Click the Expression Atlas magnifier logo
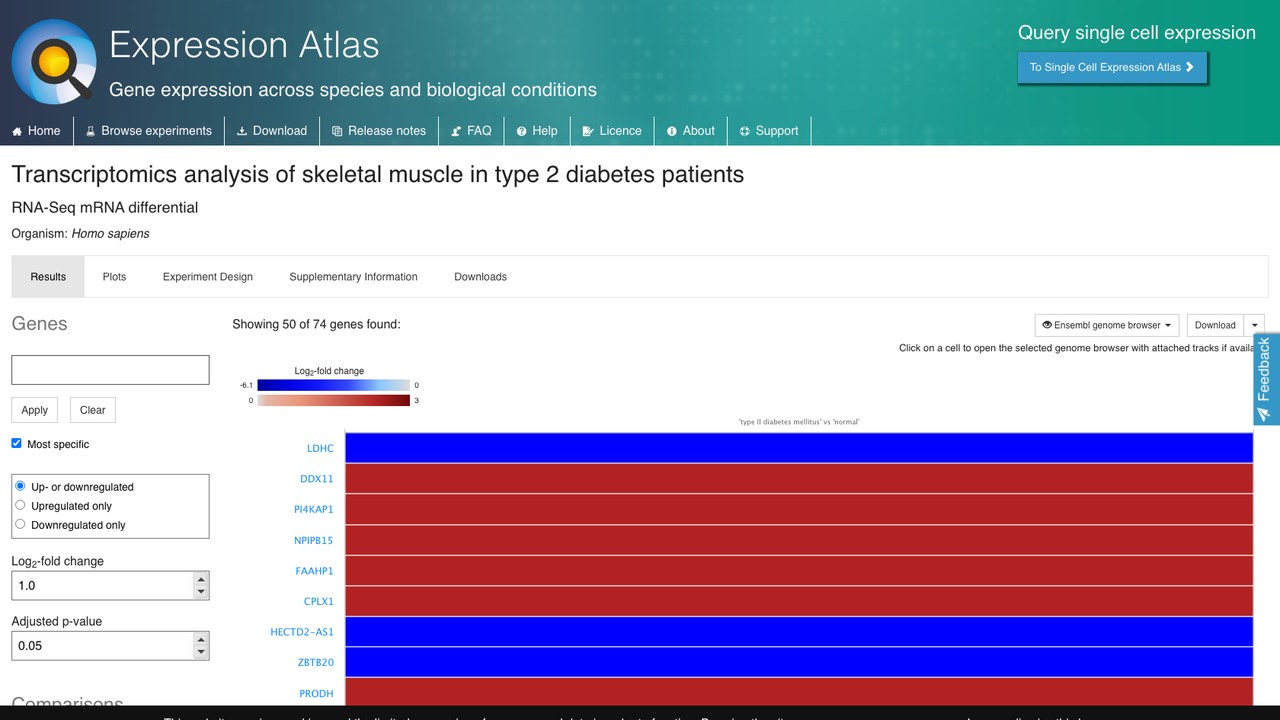1280x720 pixels. tap(54, 61)
